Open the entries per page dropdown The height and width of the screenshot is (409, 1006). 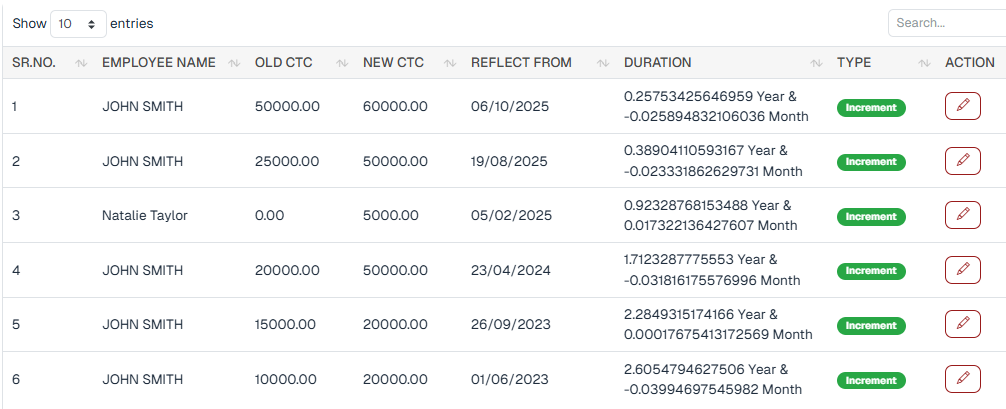tap(78, 23)
